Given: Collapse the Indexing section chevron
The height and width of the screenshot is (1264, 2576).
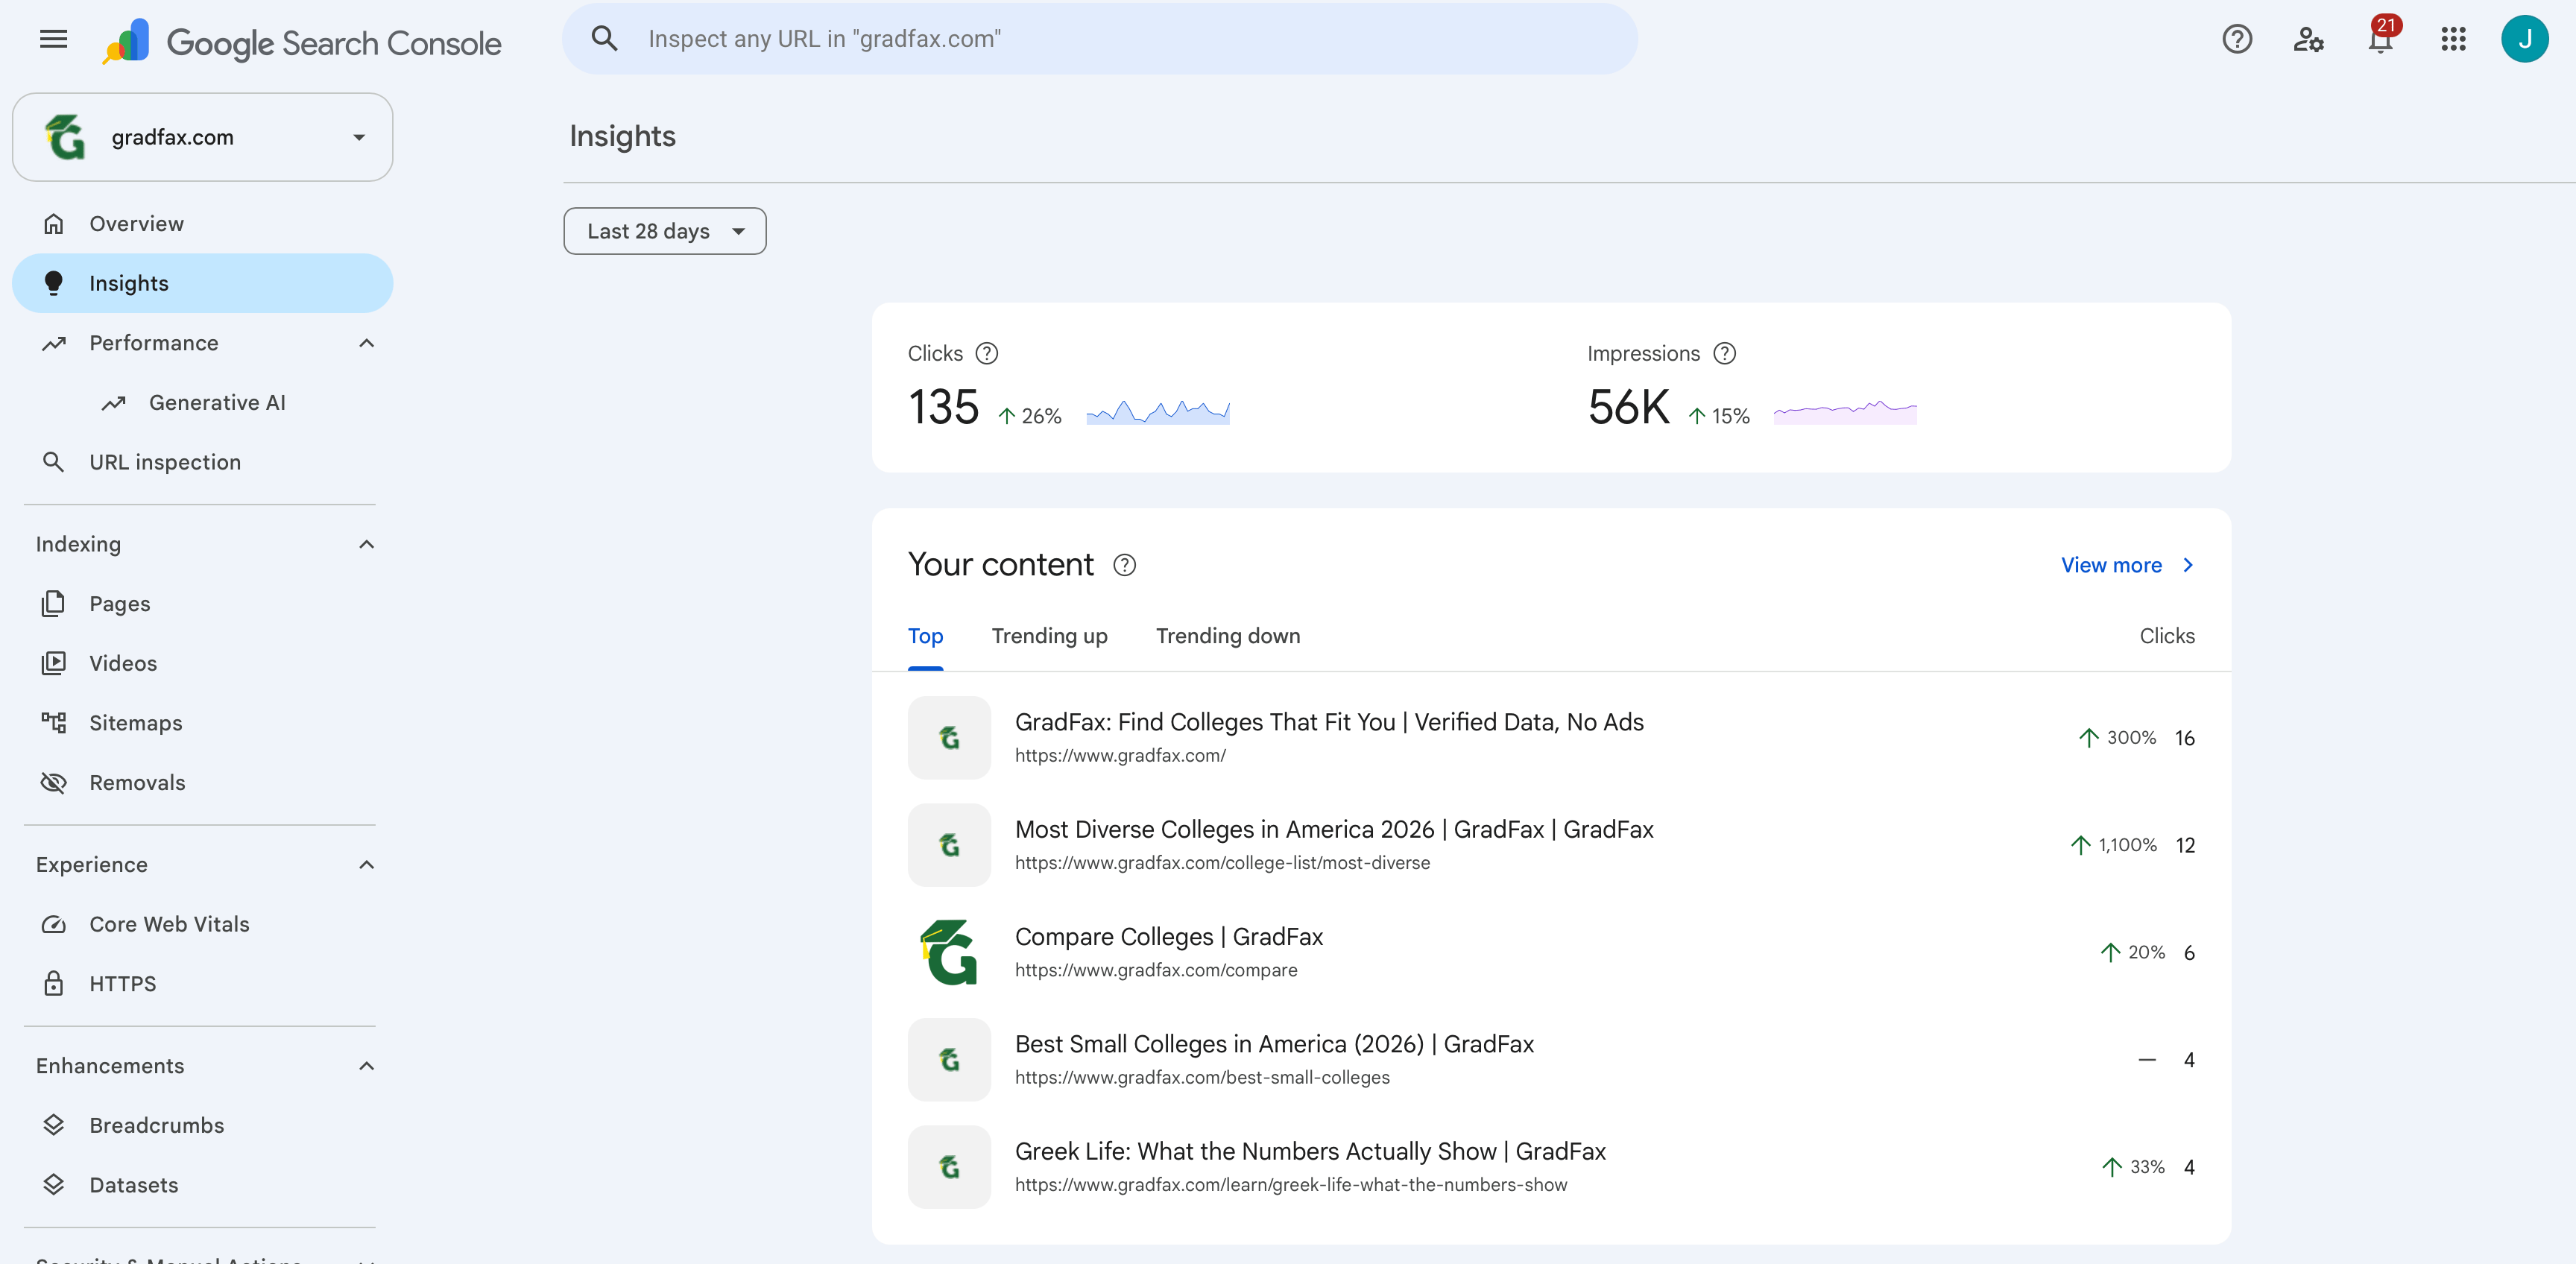Looking at the screenshot, I should point(366,544).
